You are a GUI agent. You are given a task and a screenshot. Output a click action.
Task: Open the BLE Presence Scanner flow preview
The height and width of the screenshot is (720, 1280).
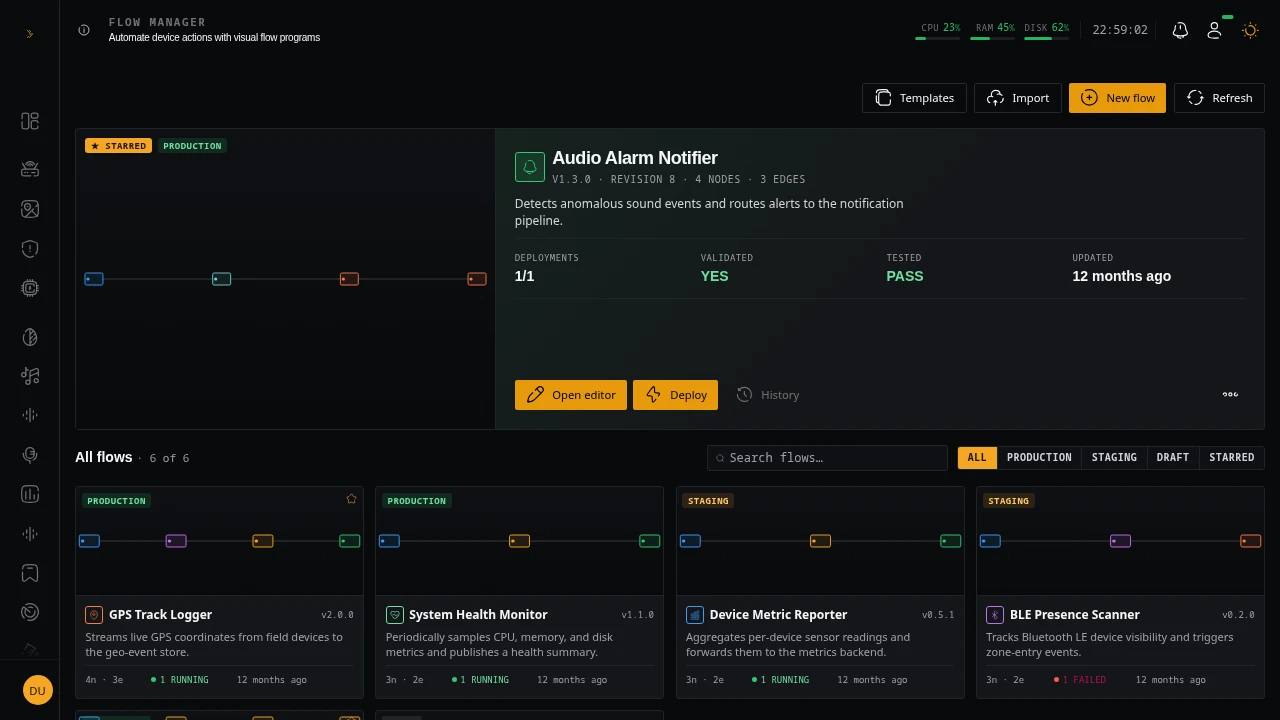pos(1120,541)
